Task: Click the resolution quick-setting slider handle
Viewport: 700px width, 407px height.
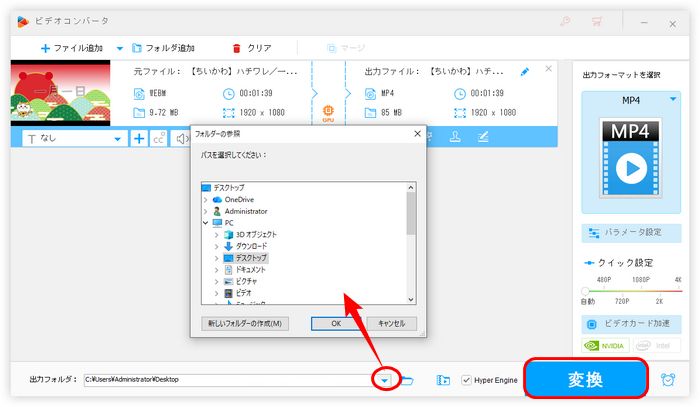Action: tap(585, 291)
